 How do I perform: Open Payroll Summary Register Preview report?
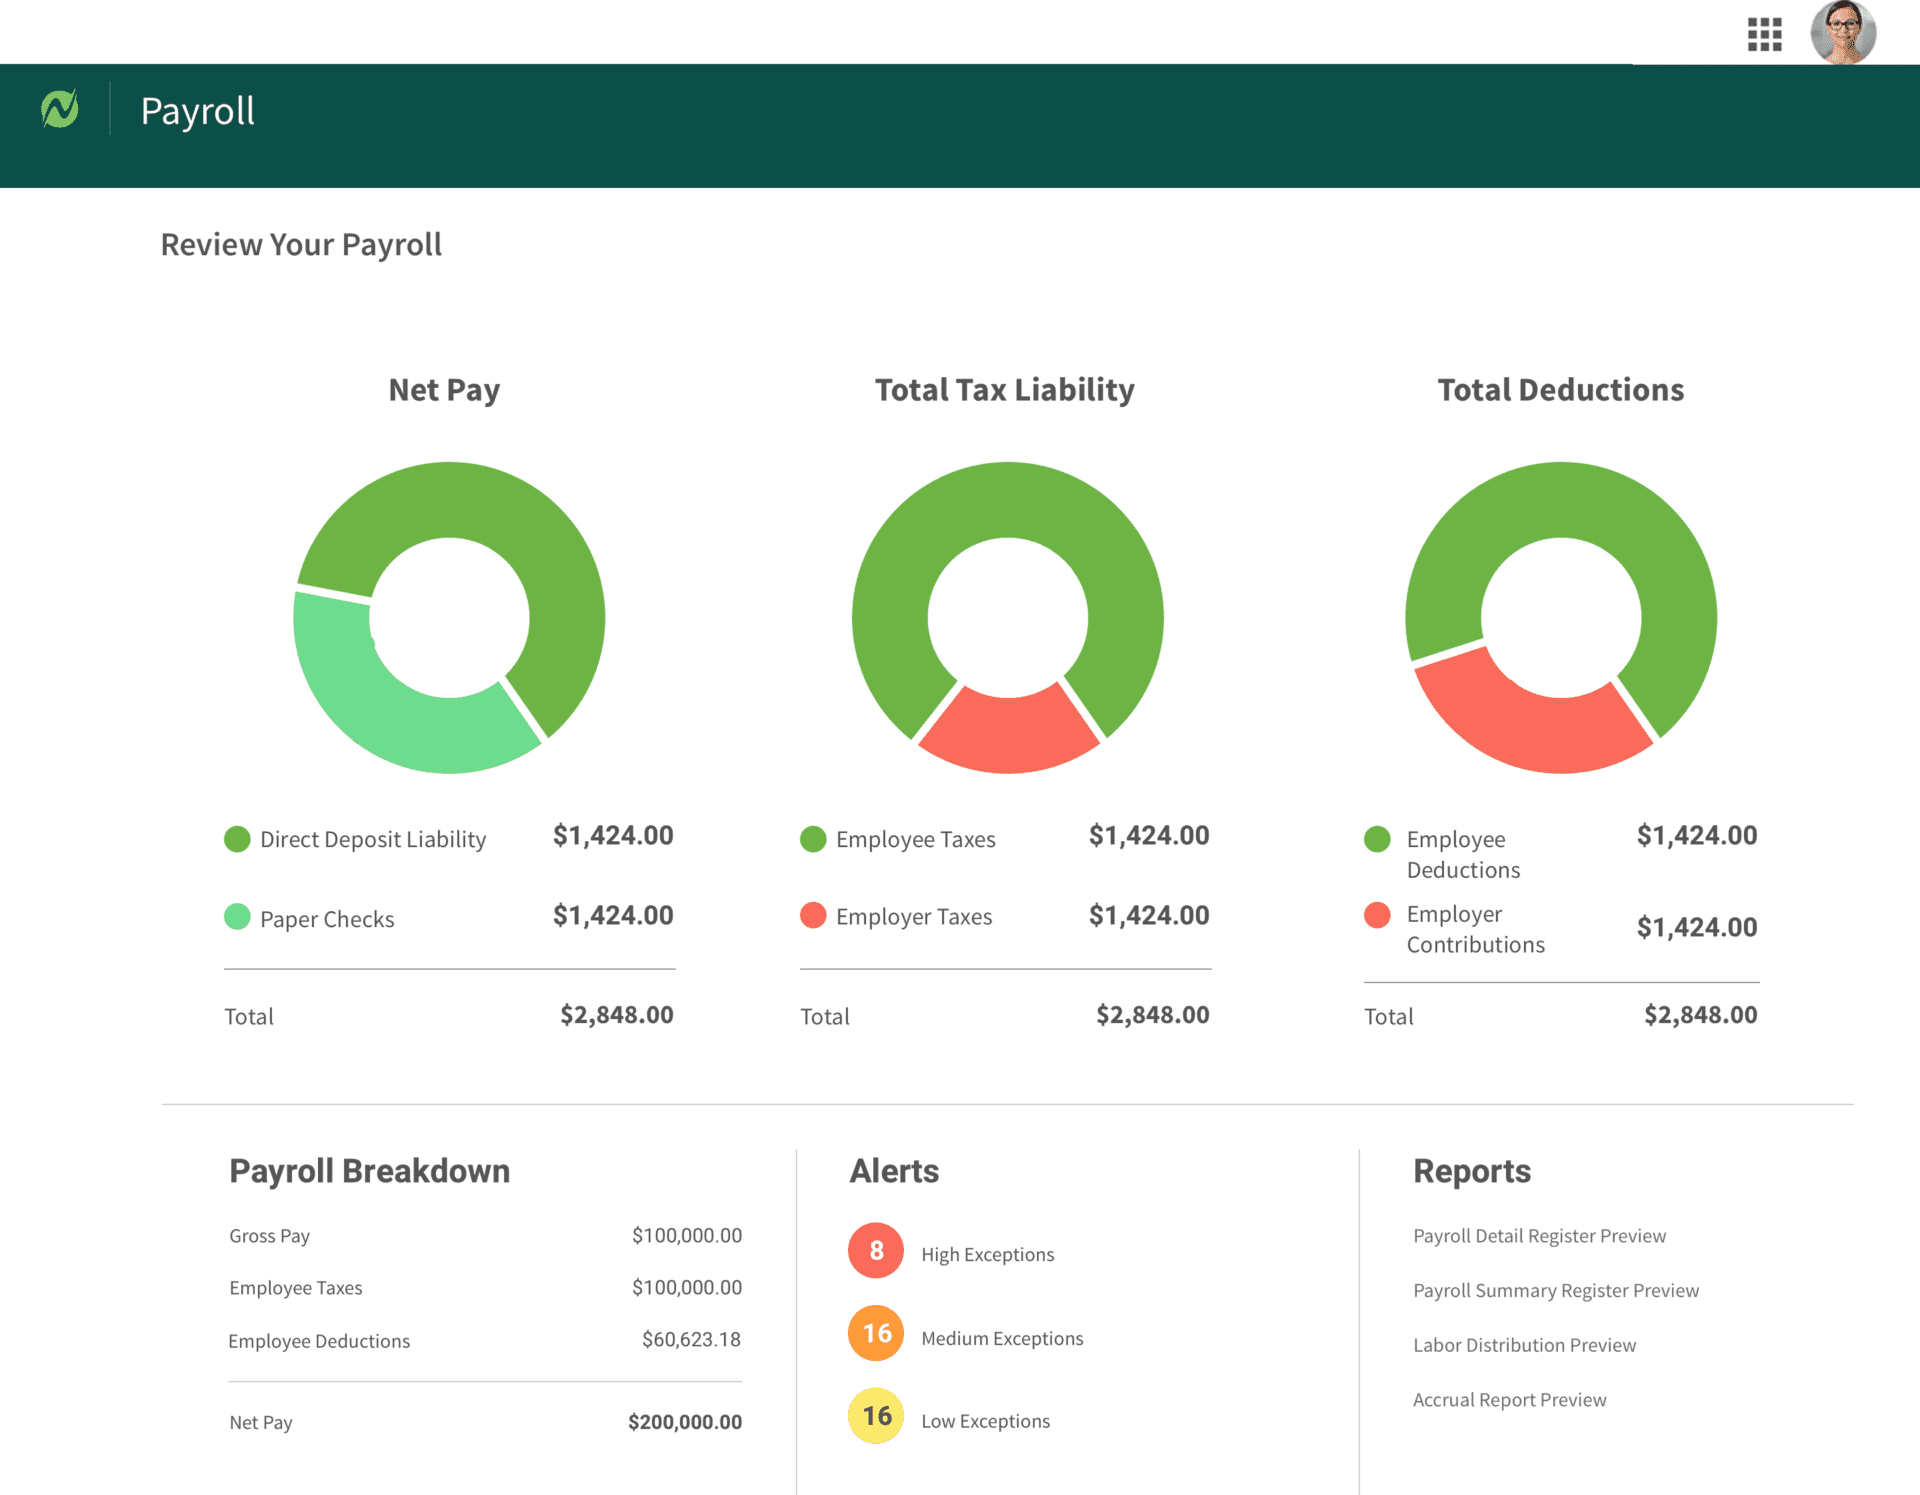(x=1556, y=1291)
